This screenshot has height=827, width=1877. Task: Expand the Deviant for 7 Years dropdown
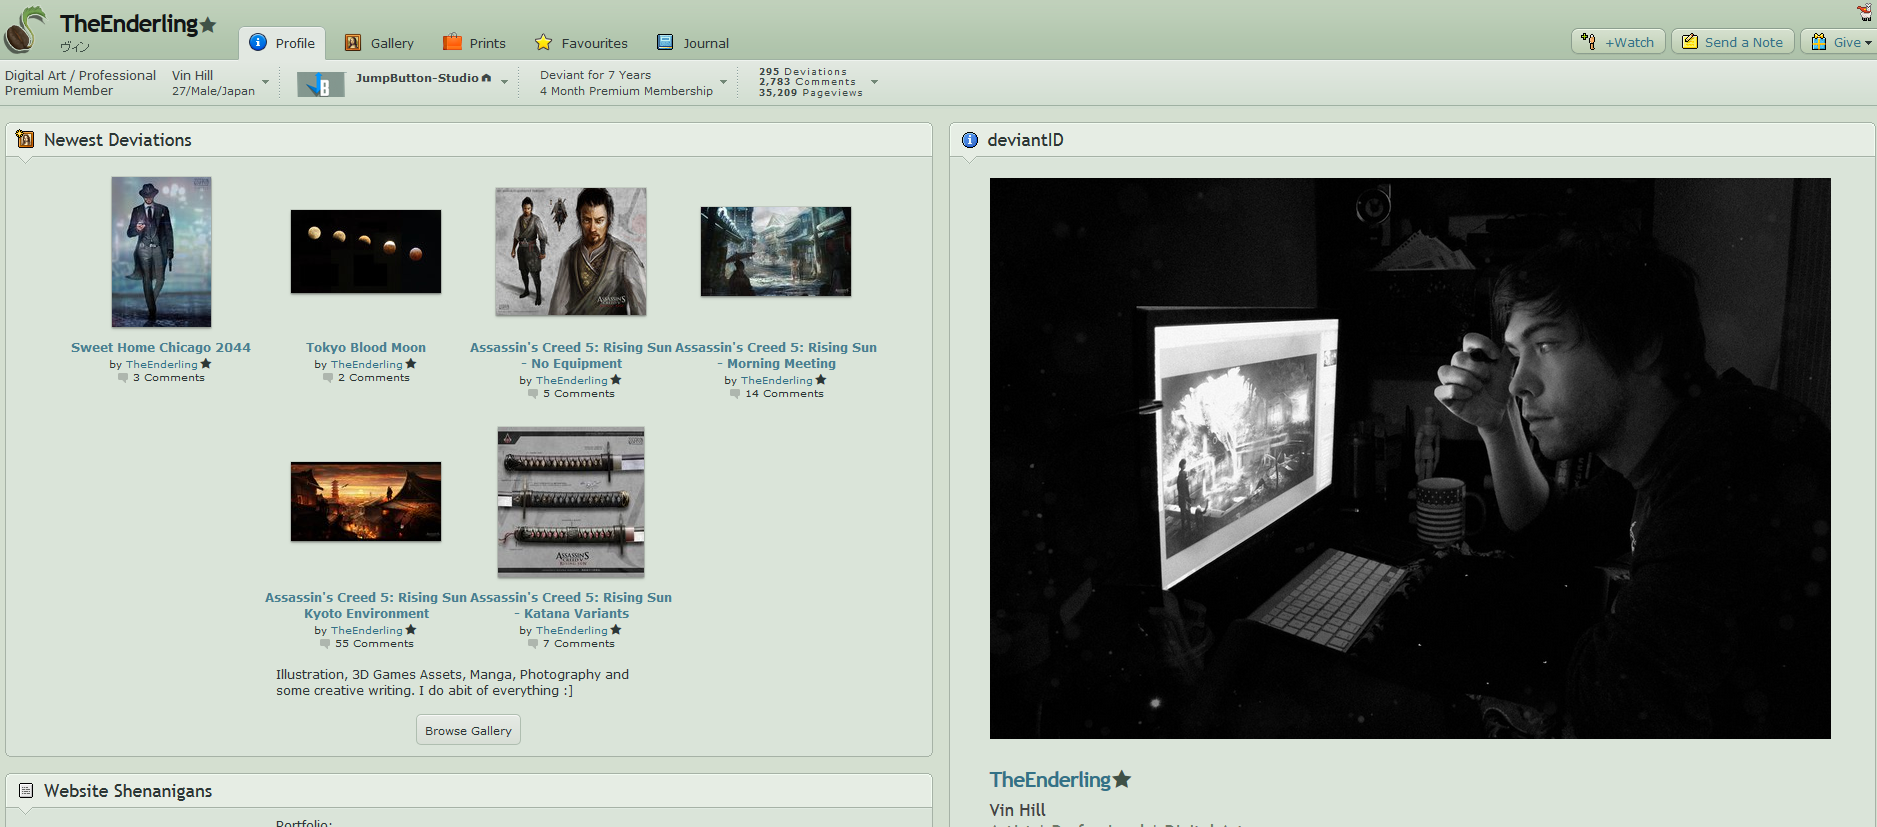pyautogui.click(x=723, y=82)
